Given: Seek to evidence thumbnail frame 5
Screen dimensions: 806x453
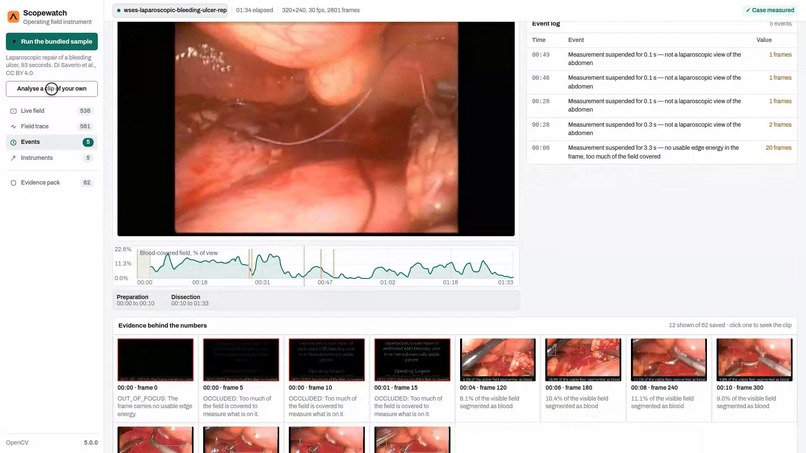Looking at the screenshot, I should [241, 360].
